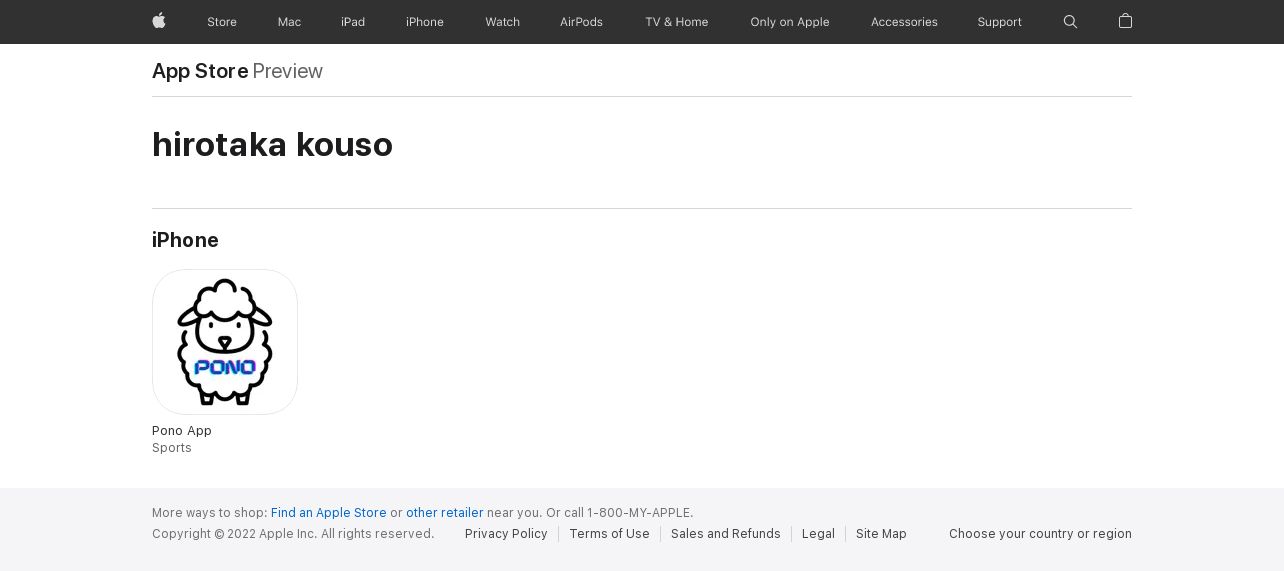Open the Watch menu
The image size is (1284, 571).
(x=502, y=22)
